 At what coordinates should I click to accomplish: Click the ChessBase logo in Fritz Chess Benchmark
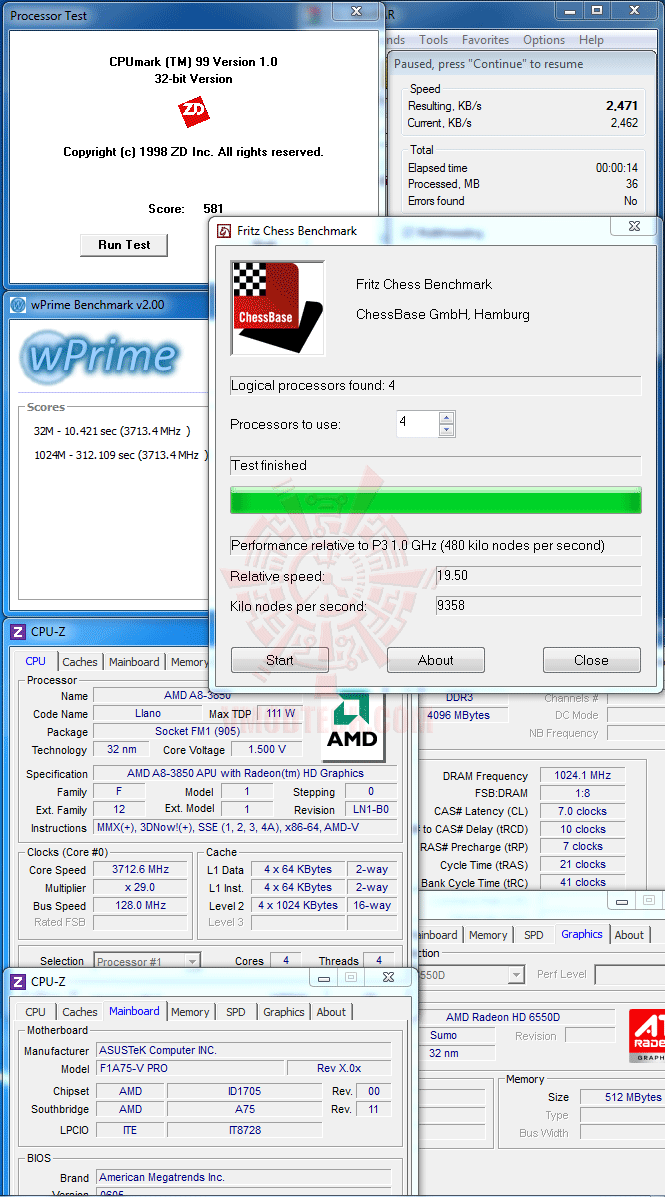click(278, 308)
